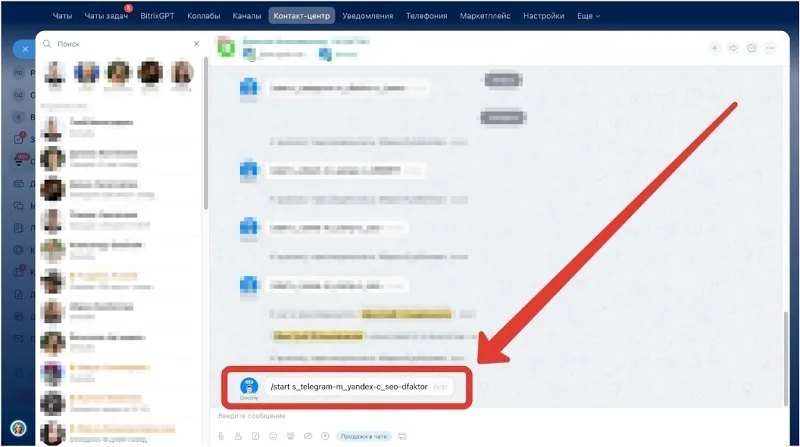This screenshot has height=447, width=800.
Task: Click the green chat avatar in header
Action: pyautogui.click(x=227, y=48)
